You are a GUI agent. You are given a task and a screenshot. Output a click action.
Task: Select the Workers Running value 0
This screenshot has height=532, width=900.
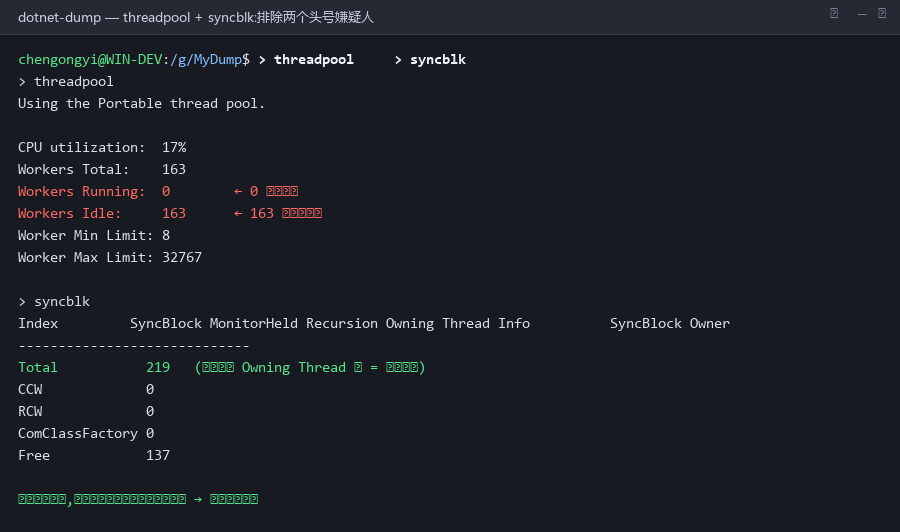pyautogui.click(x=166, y=191)
